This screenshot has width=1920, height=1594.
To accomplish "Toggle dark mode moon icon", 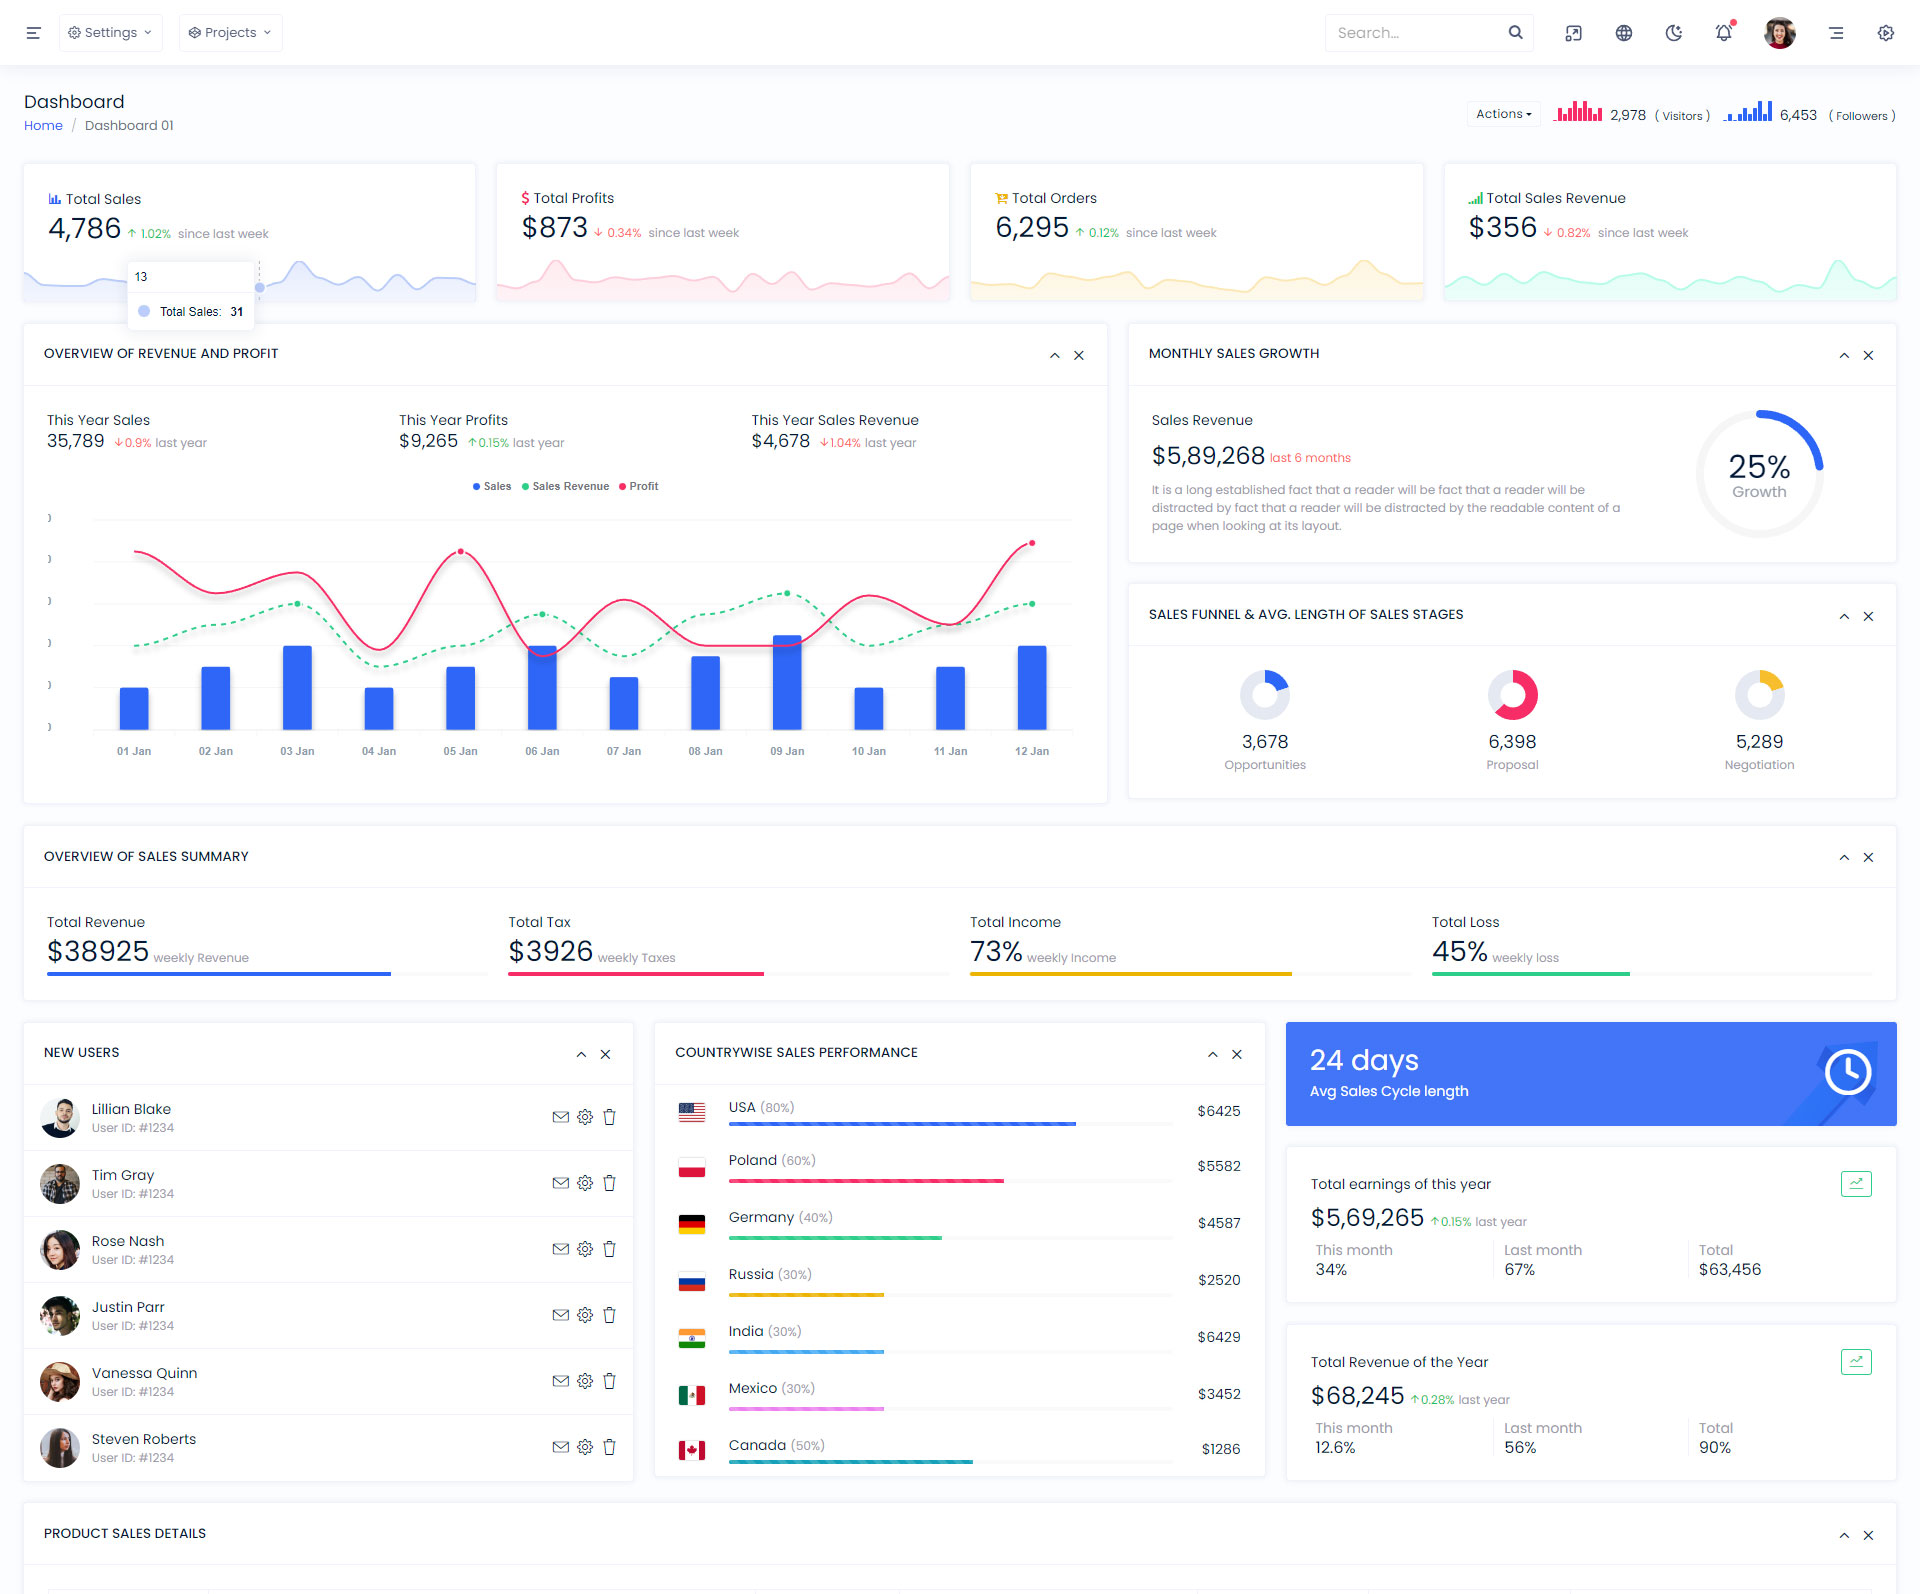I will pos(1673,33).
